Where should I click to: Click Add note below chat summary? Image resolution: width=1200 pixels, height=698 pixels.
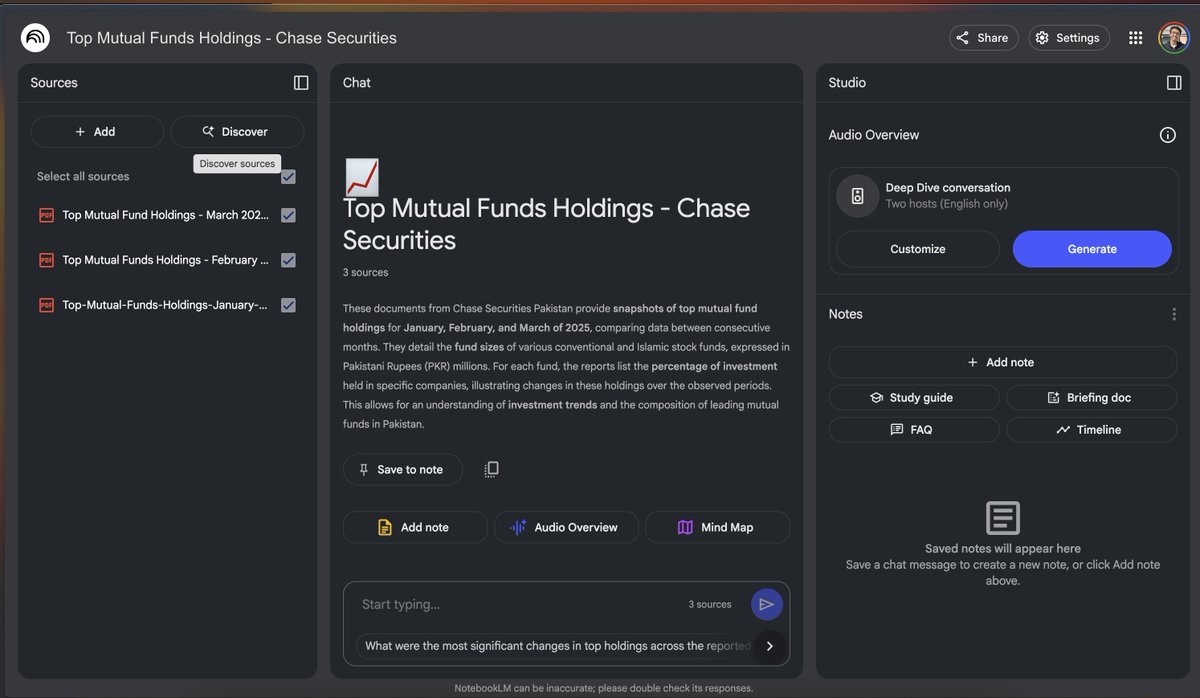pos(415,527)
